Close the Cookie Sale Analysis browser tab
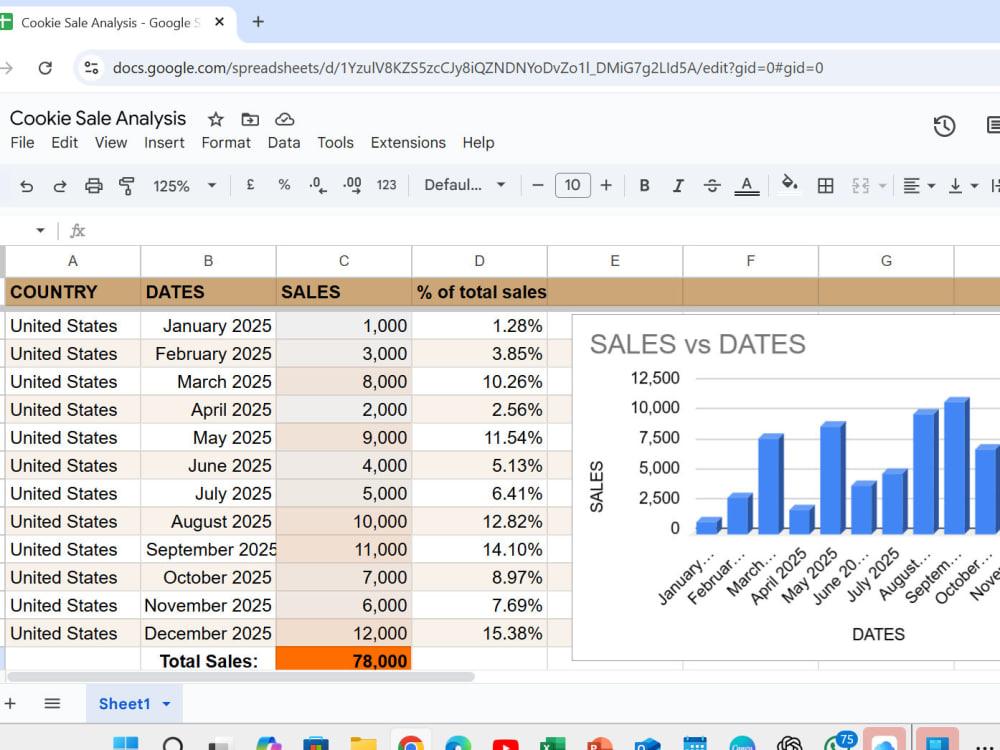This screenshot has width=1000, height=750. [x=219, y=22]
